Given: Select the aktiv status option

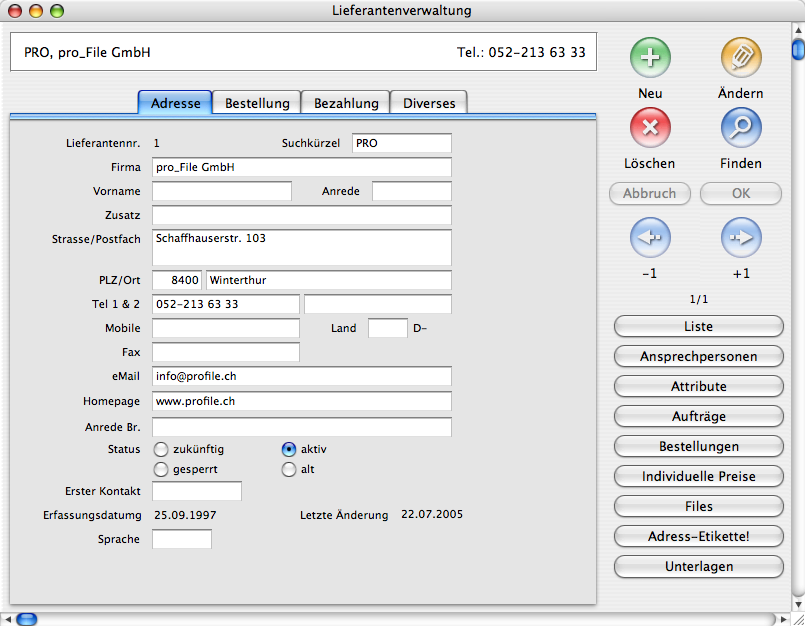Looking at the screenshot, I should click(289, 450).
